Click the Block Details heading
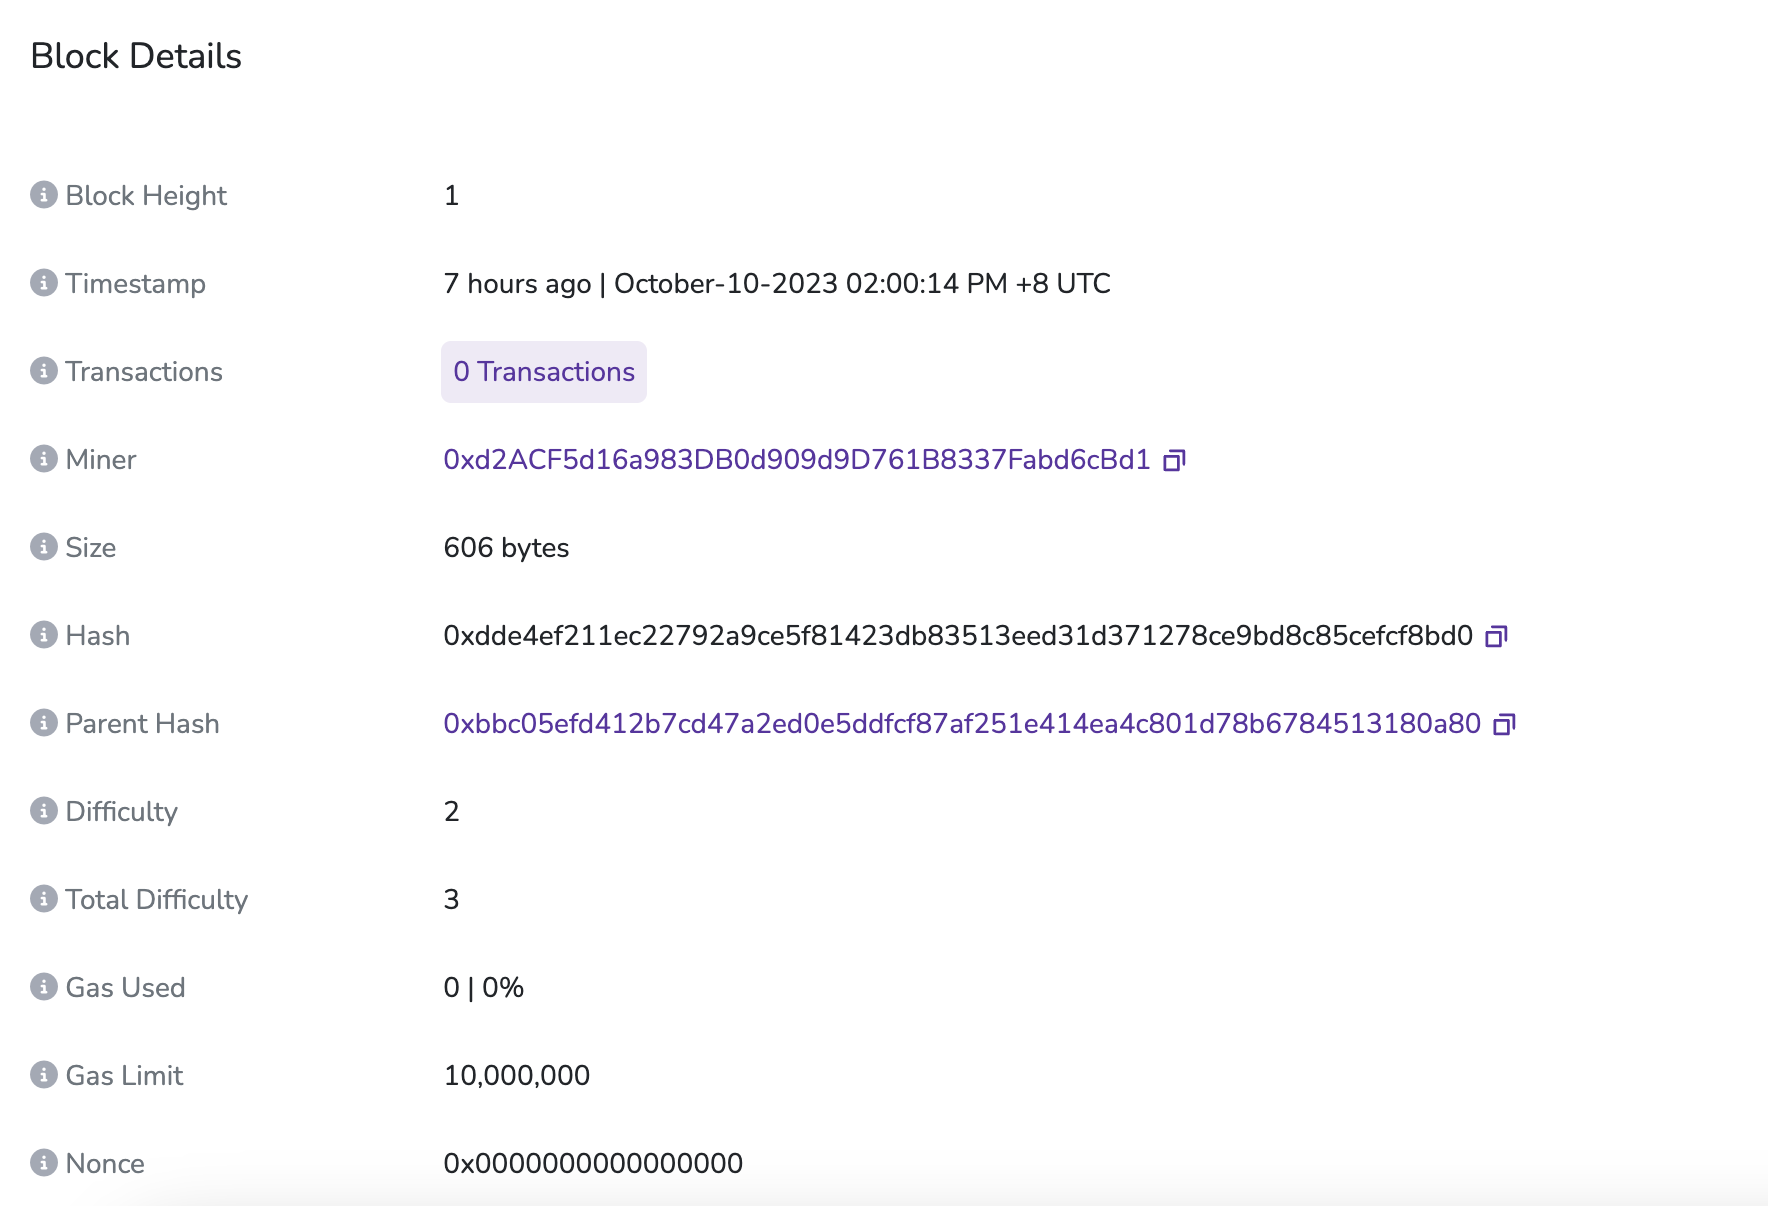Viewport: 1768px width, 1206px height. tap(136, 56)
